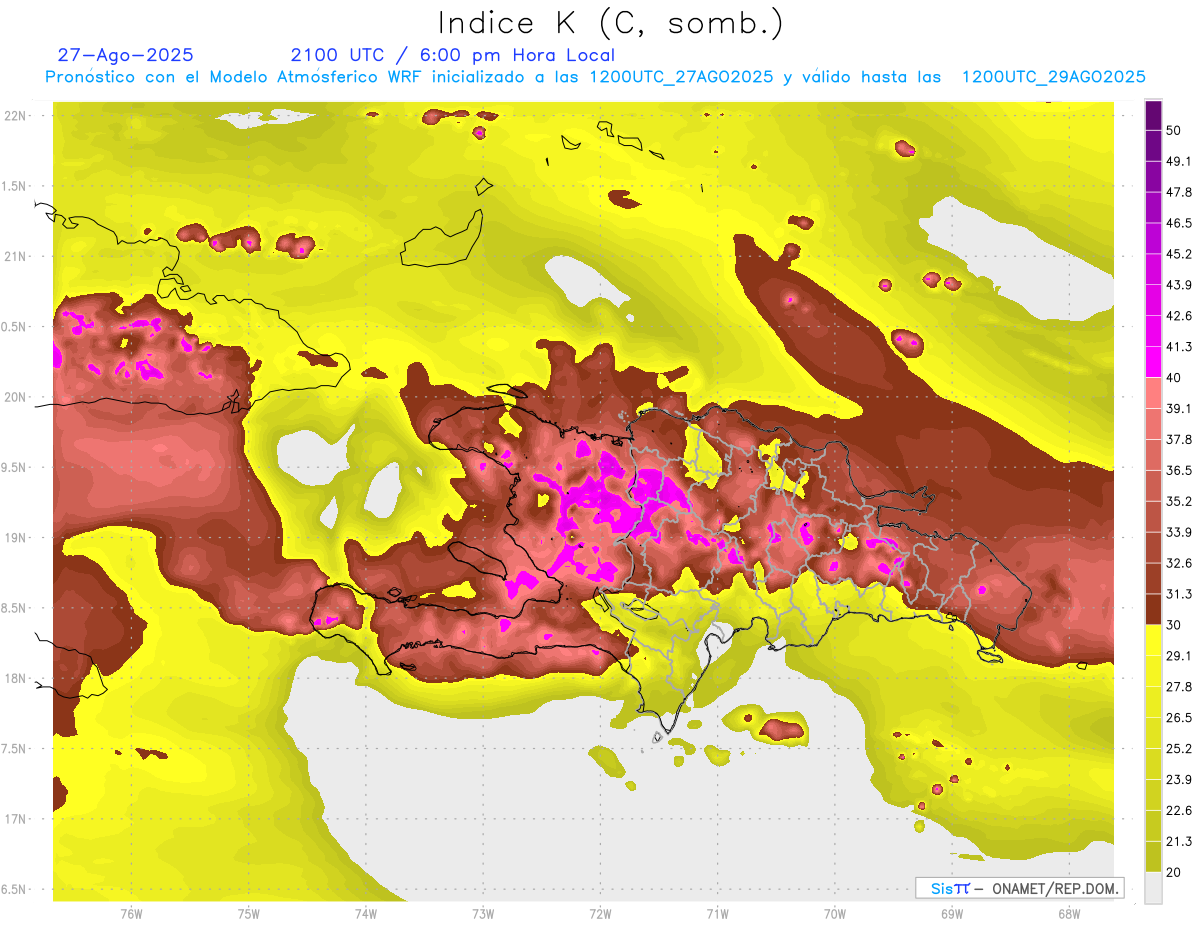Click the date '27-Ago-2025'

click(126, 55)
